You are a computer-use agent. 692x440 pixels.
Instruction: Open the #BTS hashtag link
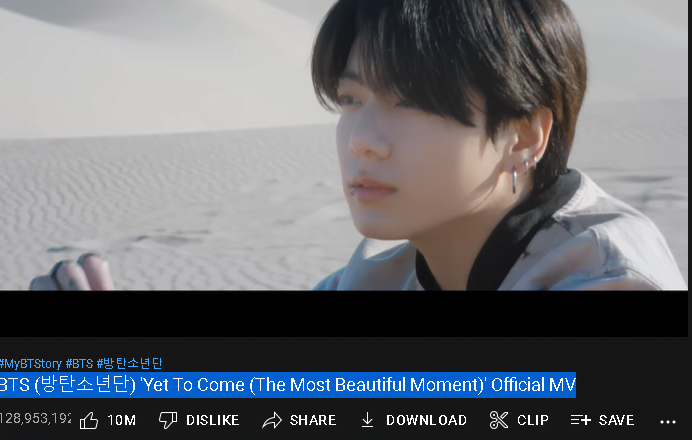pyautogui.click(x=79, y=364)
